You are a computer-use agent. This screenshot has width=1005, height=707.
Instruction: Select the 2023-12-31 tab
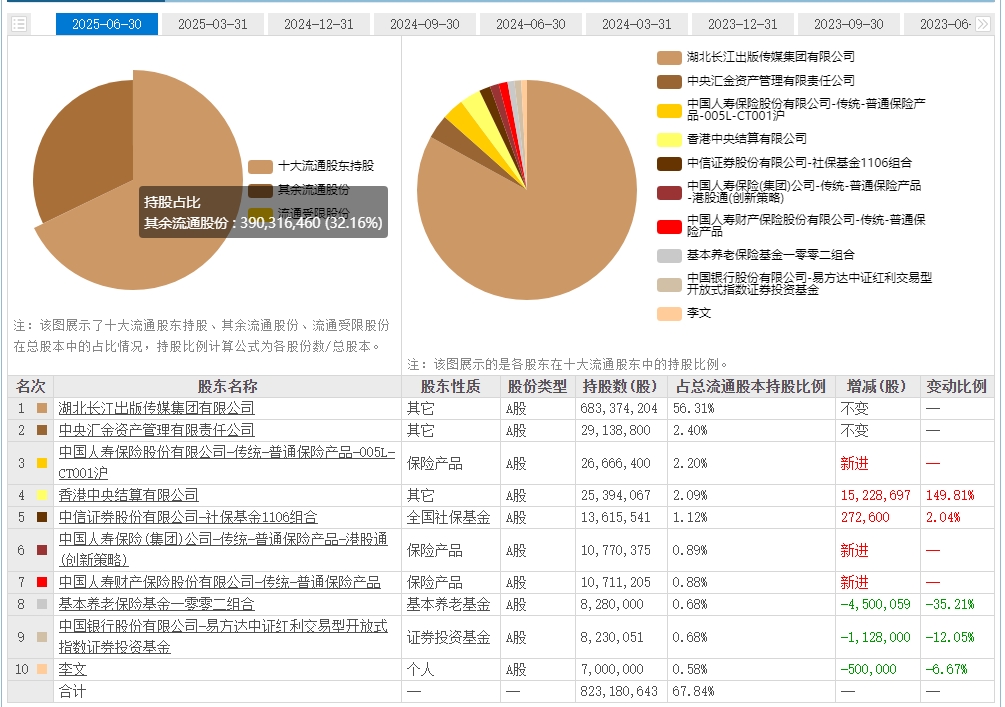(742, 24)
